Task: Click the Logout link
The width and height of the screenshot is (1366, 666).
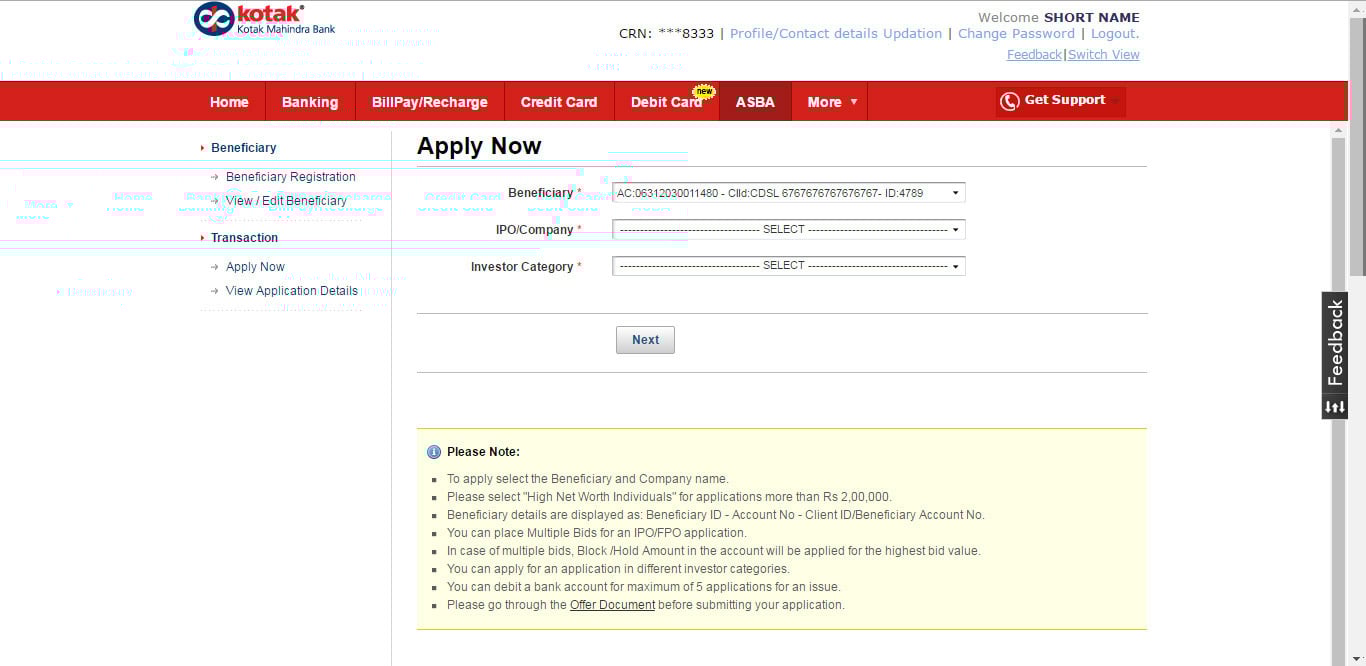Action: point(1114,34)
